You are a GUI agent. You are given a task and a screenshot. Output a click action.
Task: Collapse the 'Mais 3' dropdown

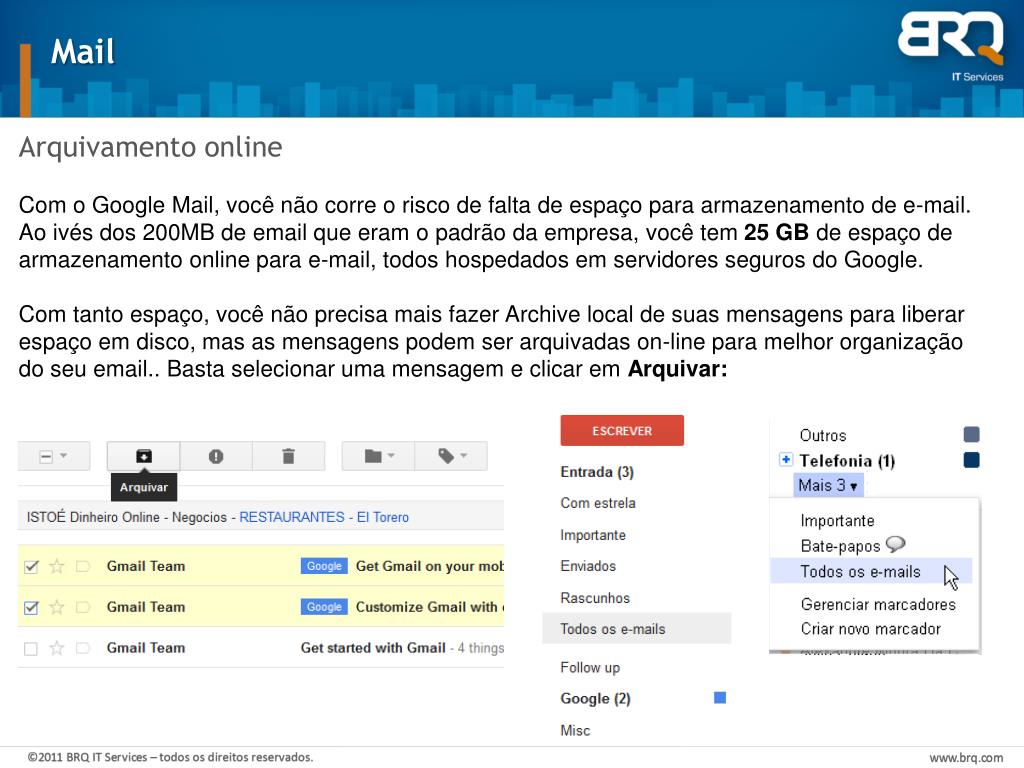click(x=828, y=485)
